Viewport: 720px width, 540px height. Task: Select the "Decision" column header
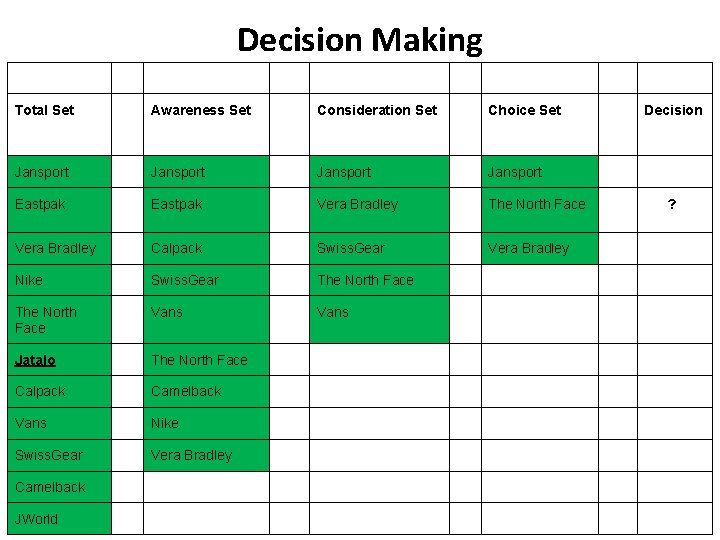(673, 110)
